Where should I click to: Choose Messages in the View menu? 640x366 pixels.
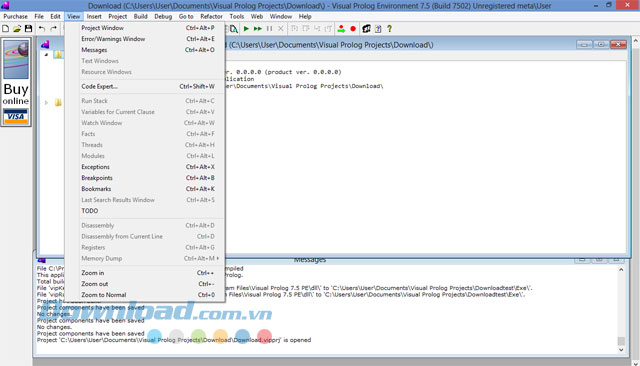[x=145, y=50]
